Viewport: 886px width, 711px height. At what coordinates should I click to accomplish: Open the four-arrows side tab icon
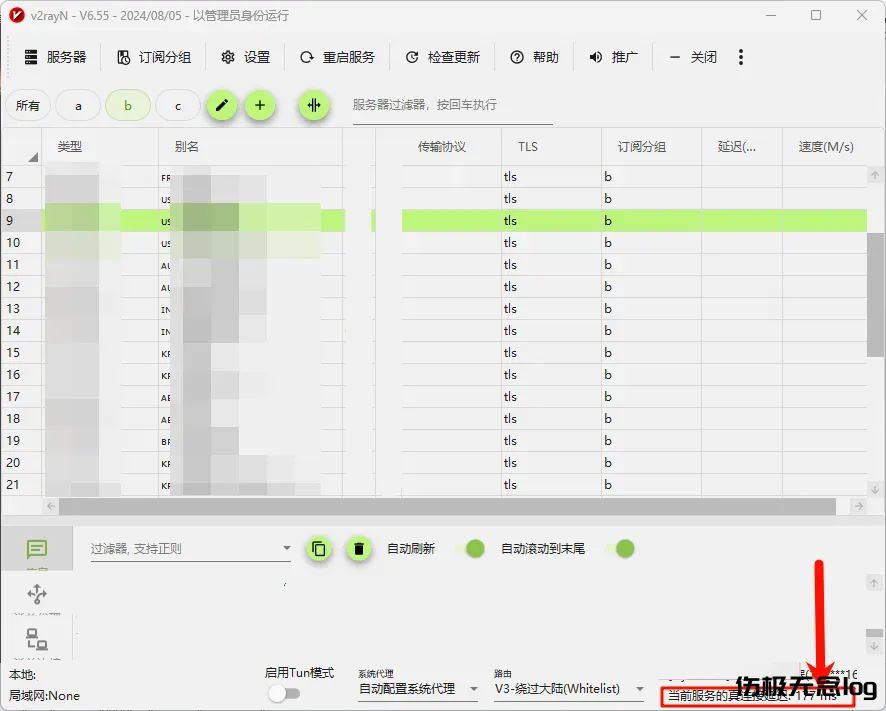tap(37, 594)
